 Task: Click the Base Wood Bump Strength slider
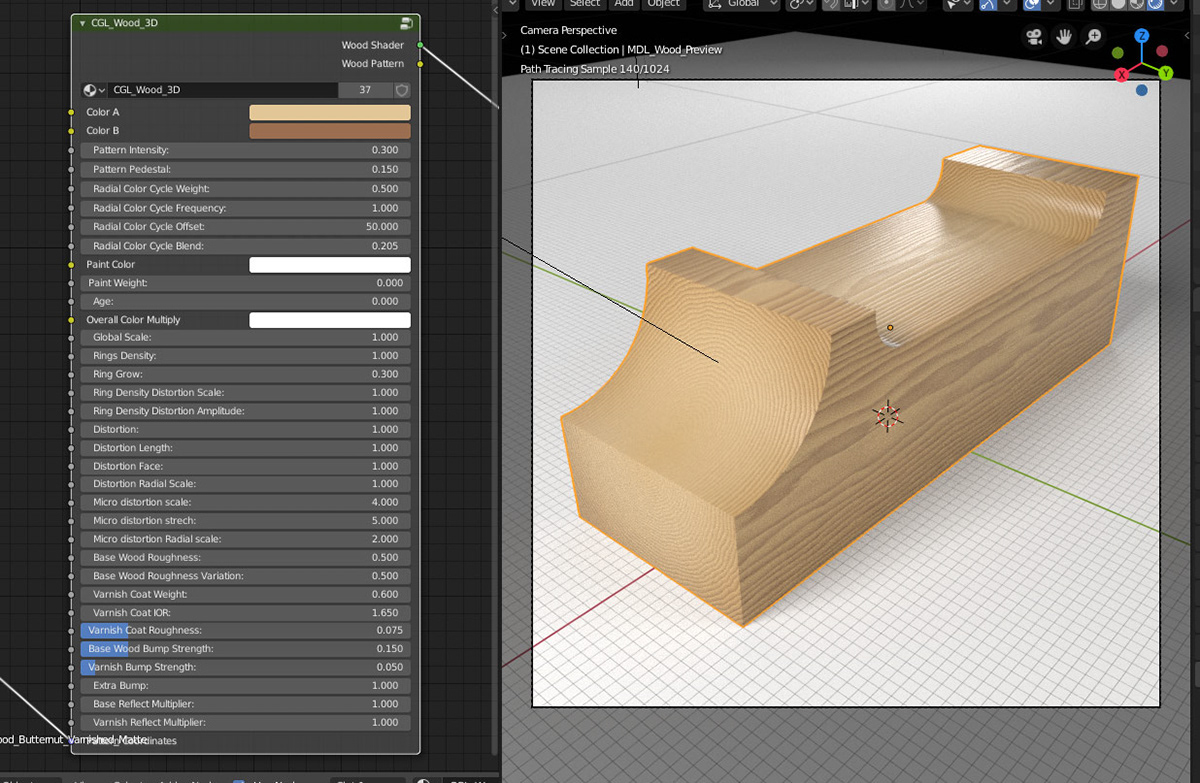point(245,649)
